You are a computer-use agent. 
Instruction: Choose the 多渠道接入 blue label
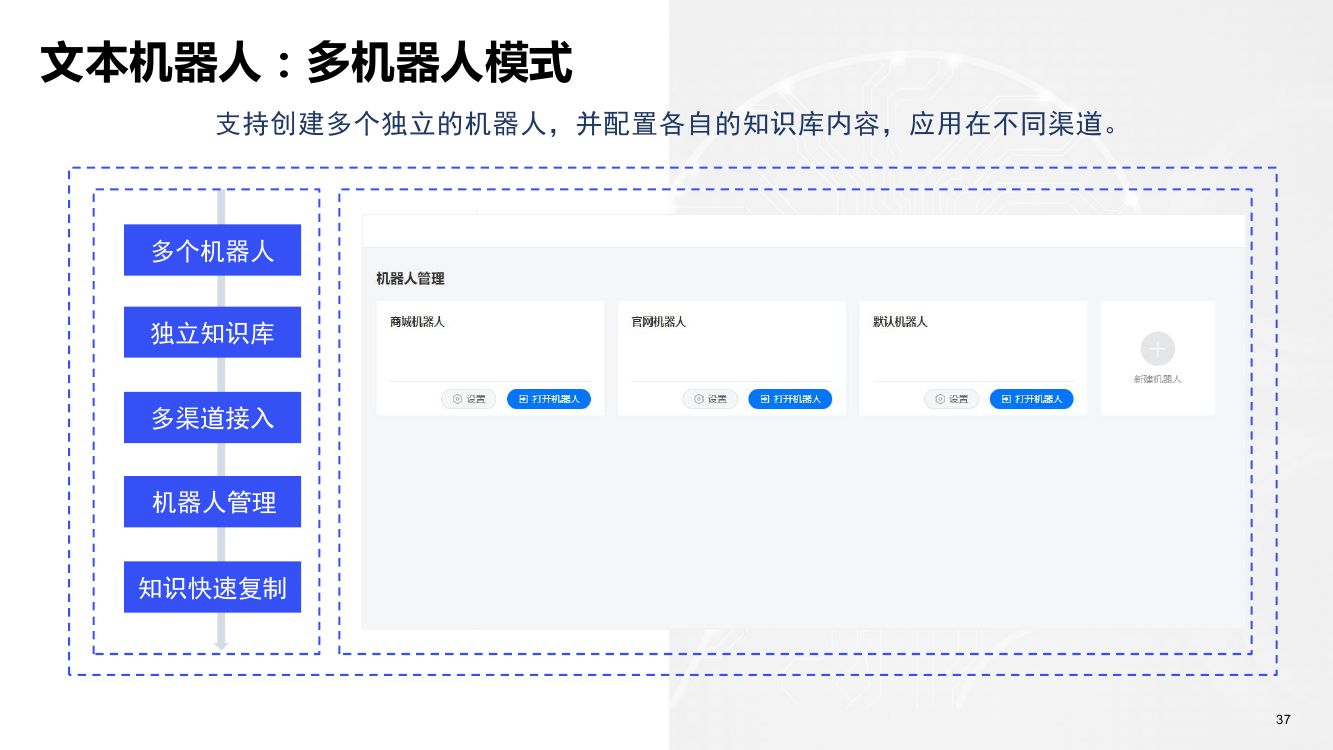[212, 417]
